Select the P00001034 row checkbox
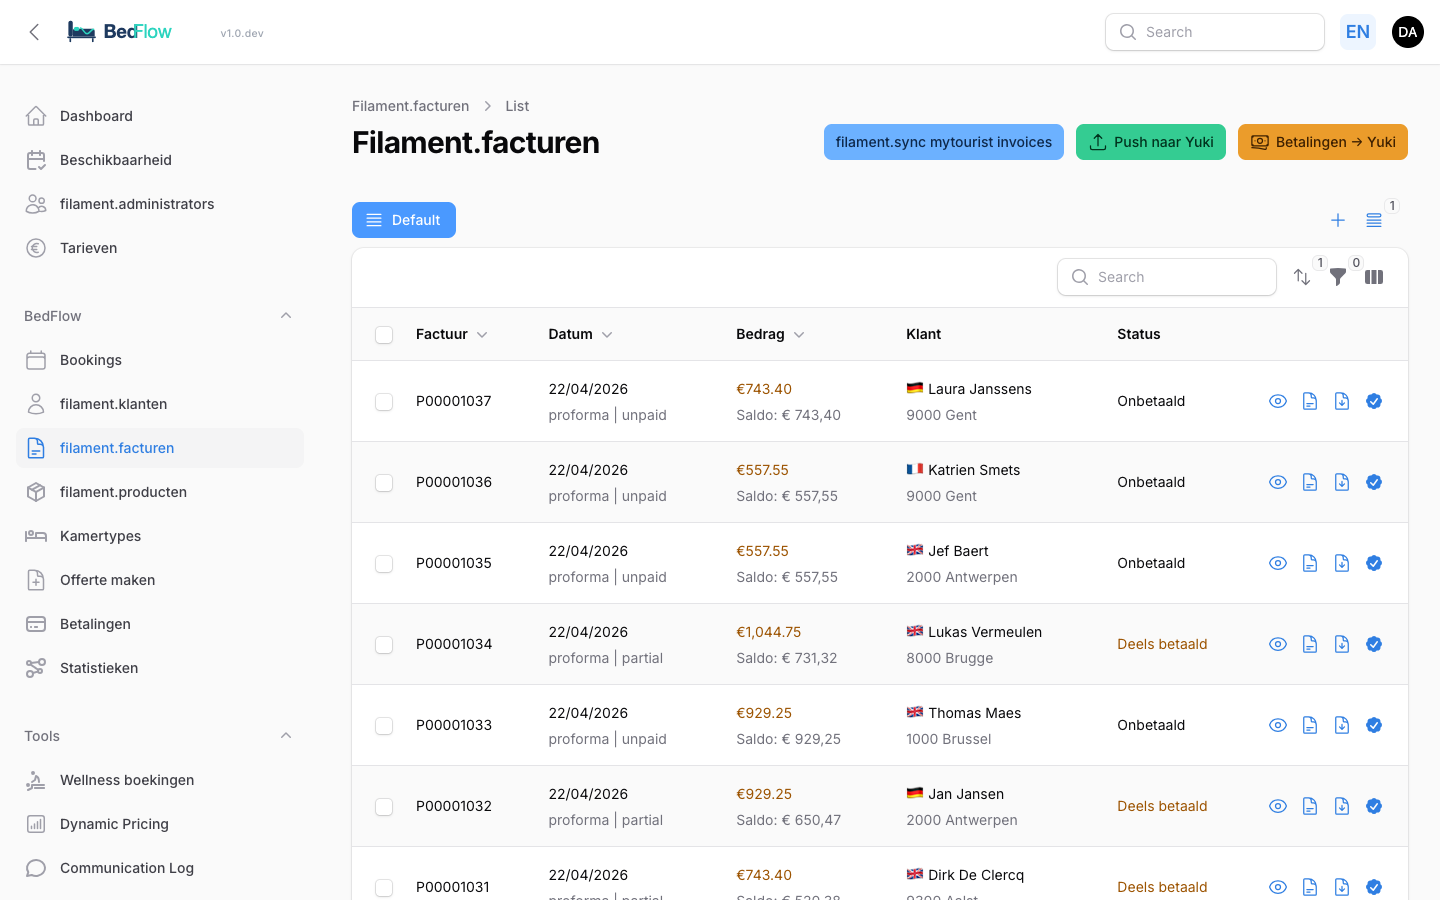The width and height of the screenshot is (1440, 900). click(384, 645)
